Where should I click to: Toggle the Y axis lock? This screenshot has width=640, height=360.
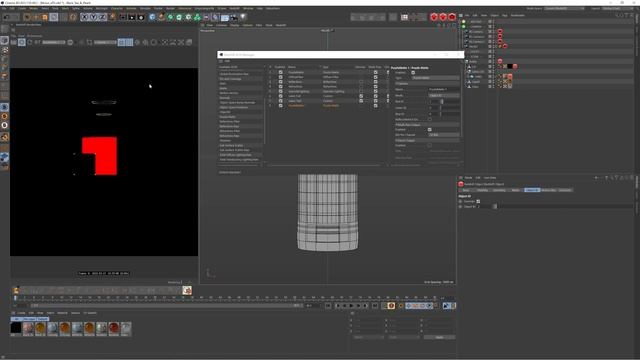pos(93,17)
